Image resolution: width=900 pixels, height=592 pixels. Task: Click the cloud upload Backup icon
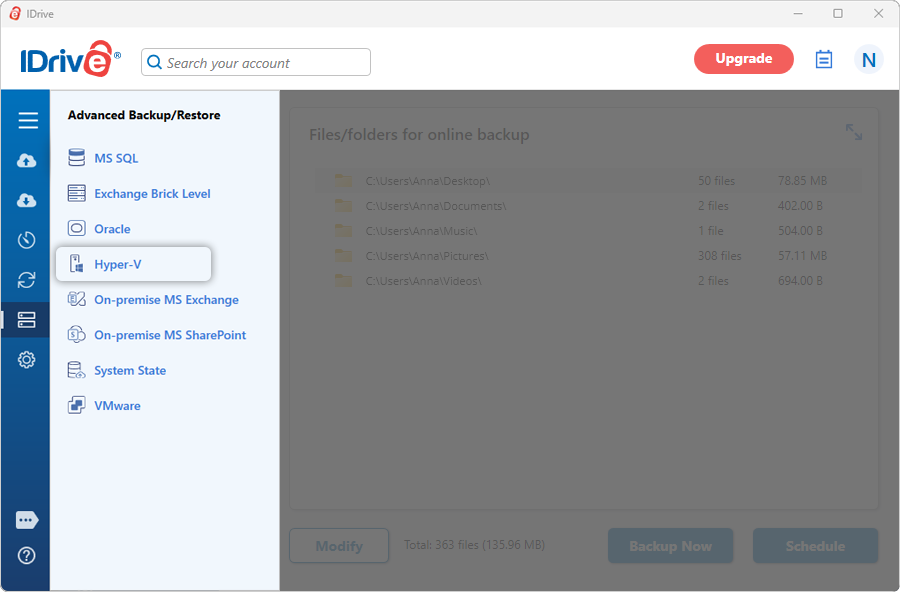(x=27, y=161)
